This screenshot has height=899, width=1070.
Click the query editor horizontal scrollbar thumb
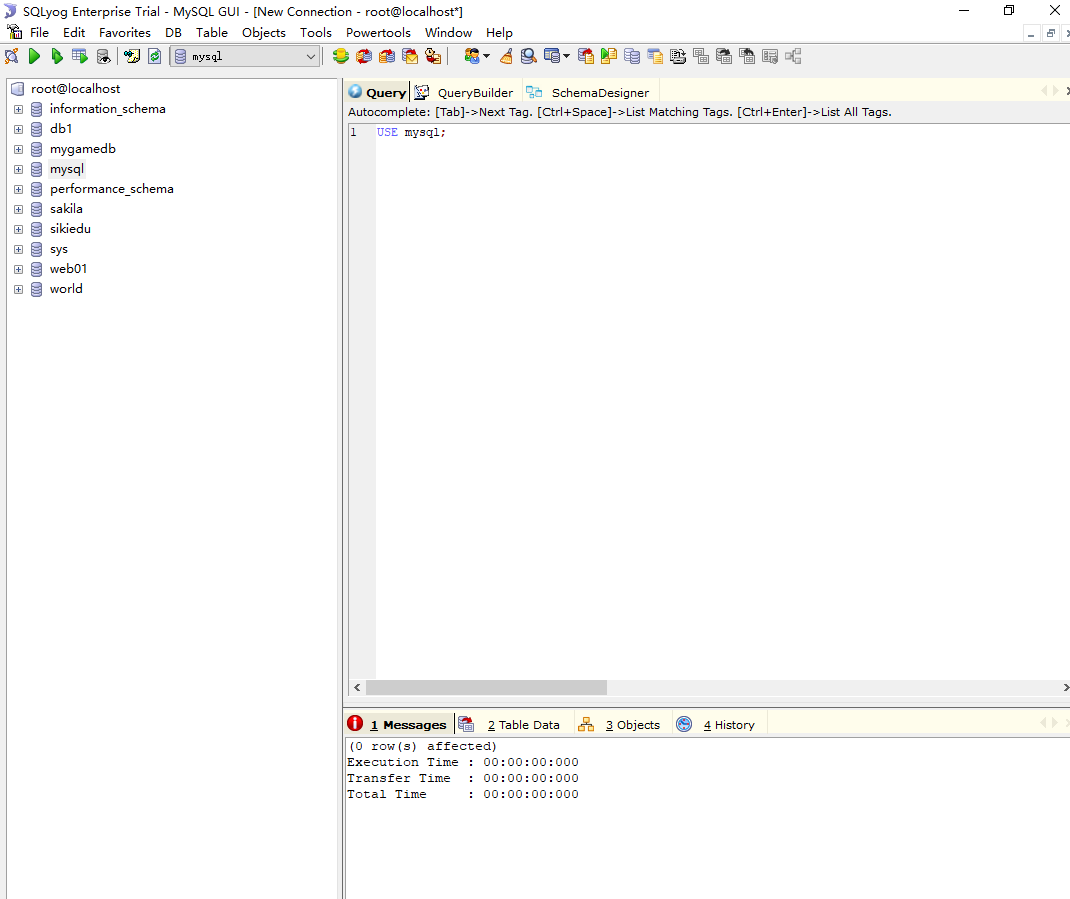click(486, 687)
